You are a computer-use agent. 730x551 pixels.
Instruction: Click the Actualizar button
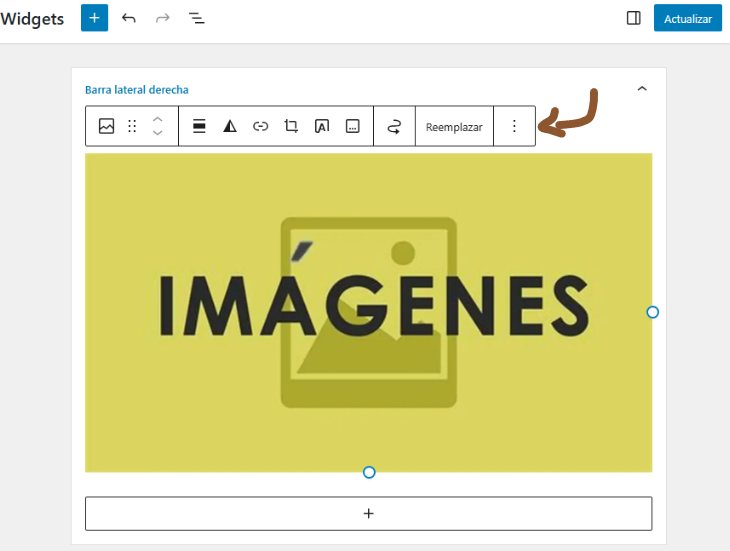[687, 18]
